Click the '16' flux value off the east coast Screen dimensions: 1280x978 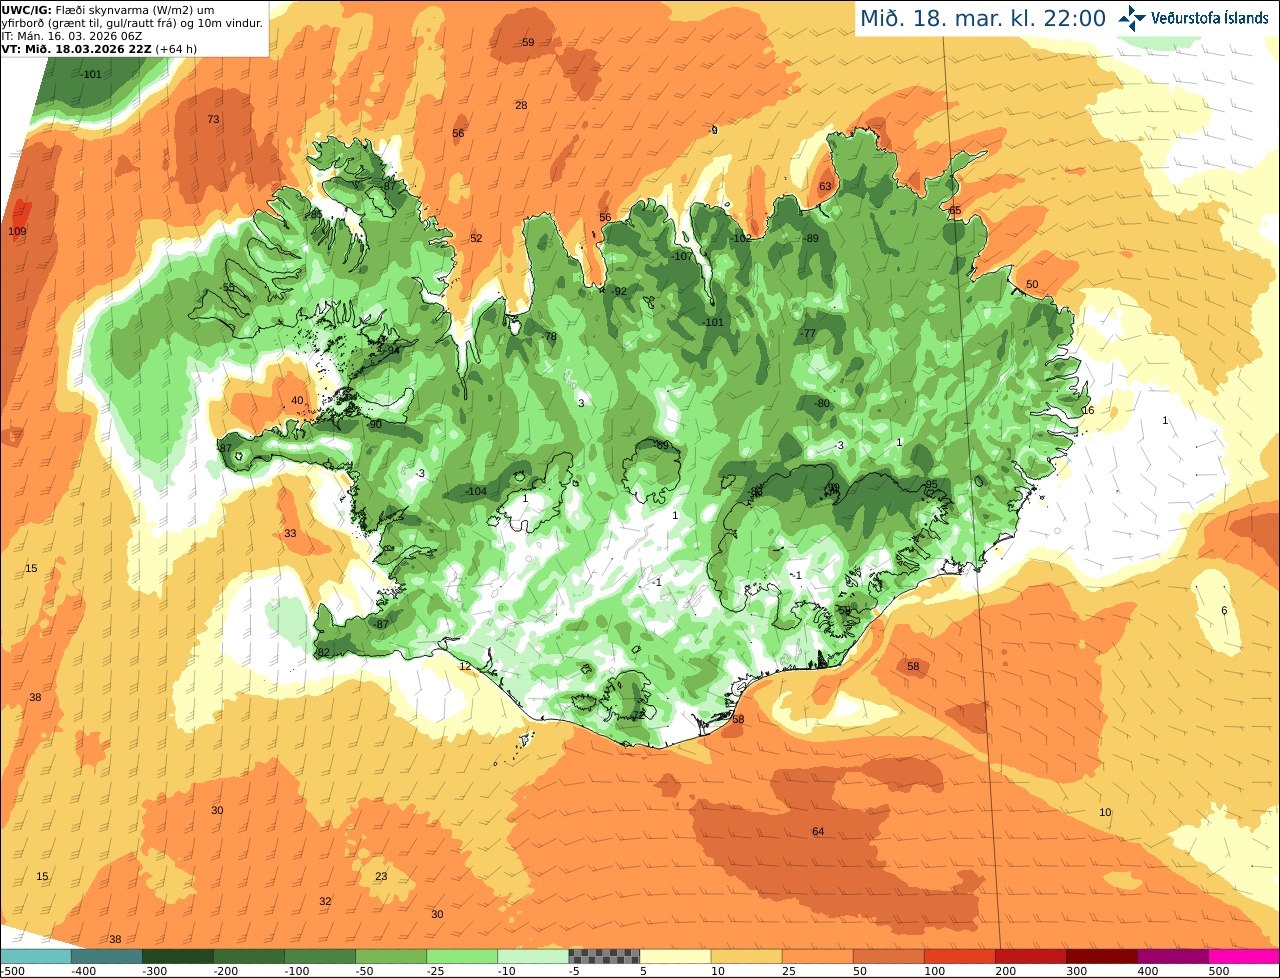(x=1088, y=411)
